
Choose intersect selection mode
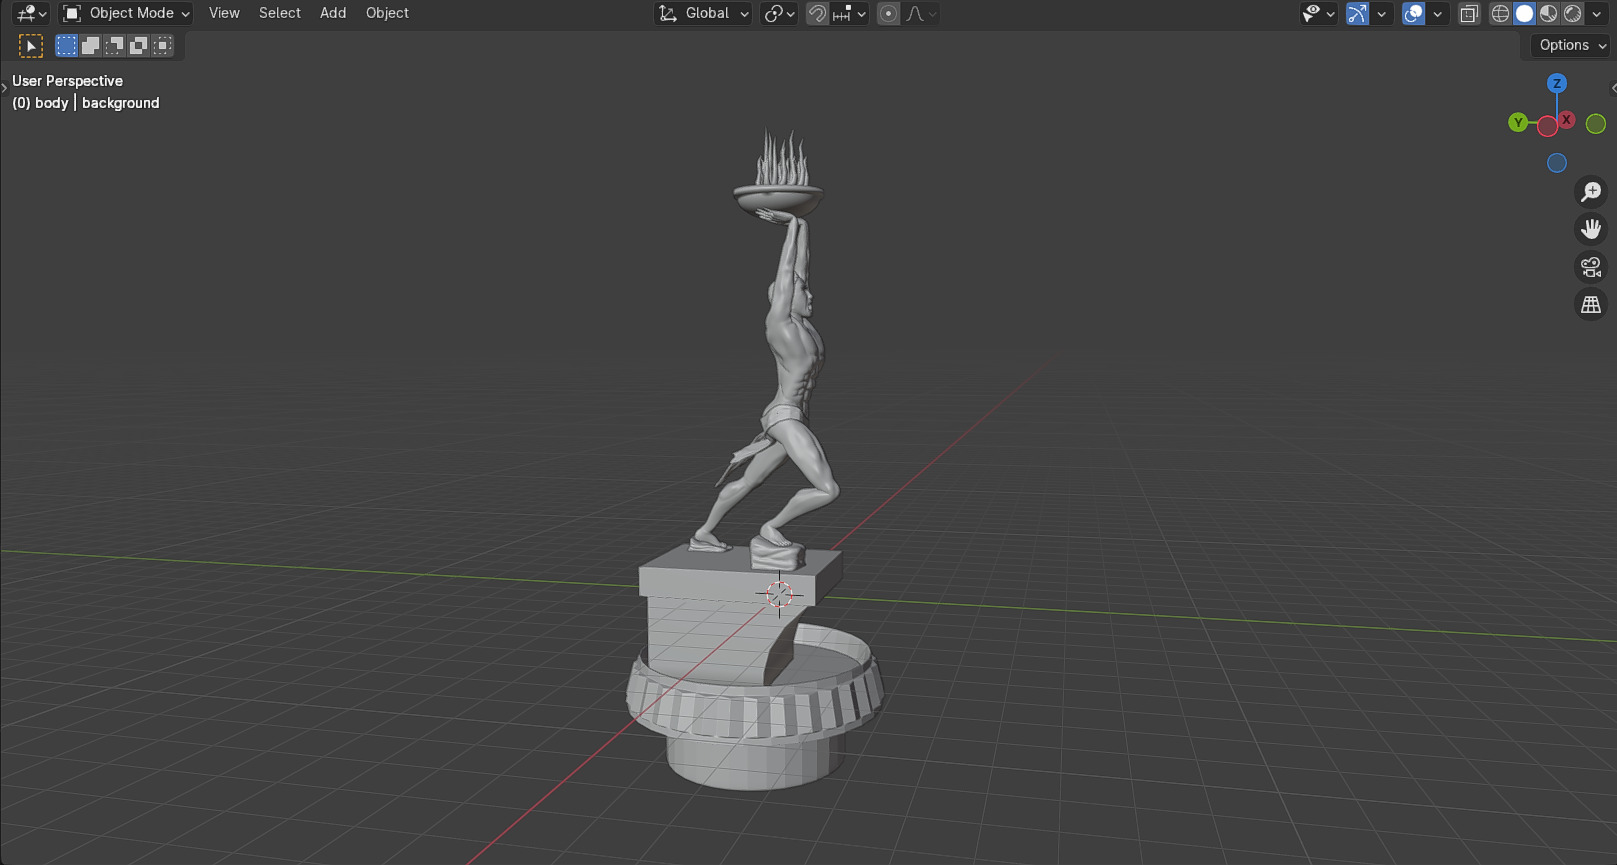coord(162,45)
